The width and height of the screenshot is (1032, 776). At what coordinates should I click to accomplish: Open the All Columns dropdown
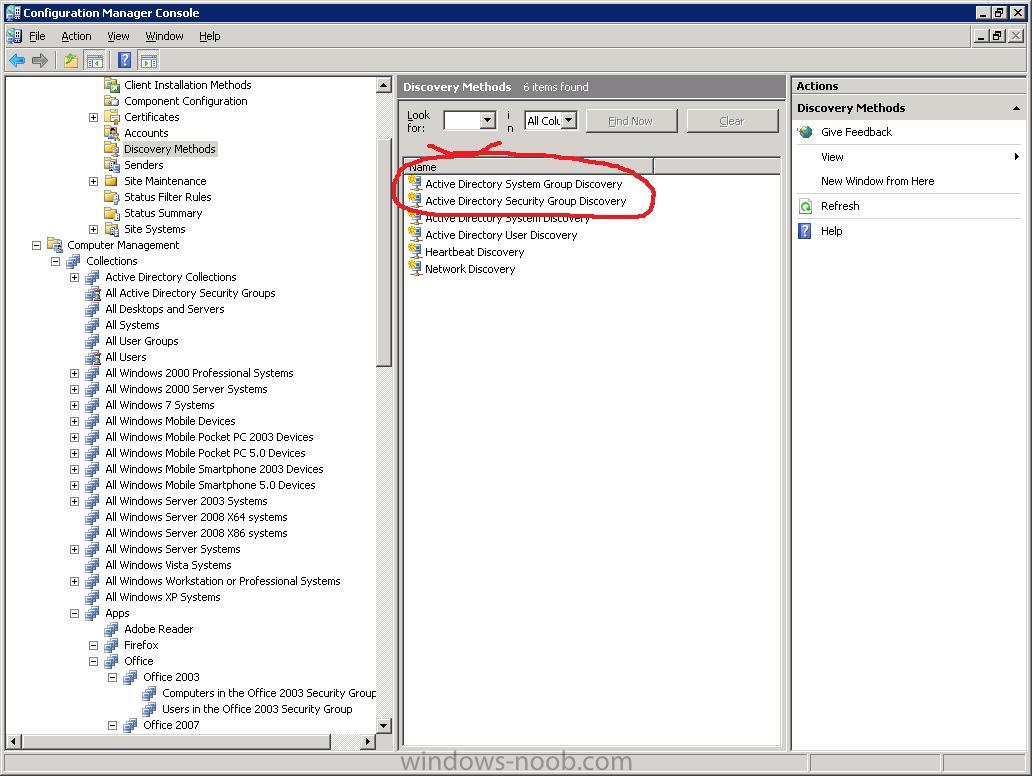coord(569,120)
